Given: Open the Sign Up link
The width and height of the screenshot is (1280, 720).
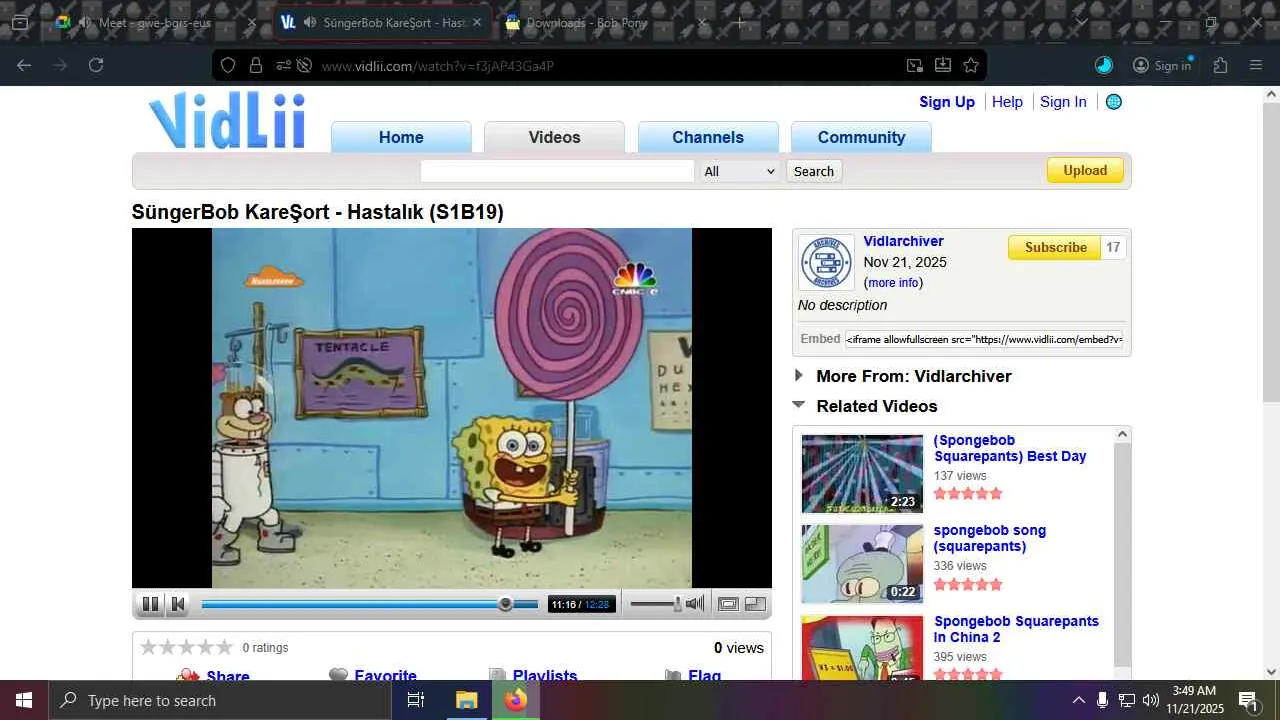Looking at the screenshot, I should point(947,102).
